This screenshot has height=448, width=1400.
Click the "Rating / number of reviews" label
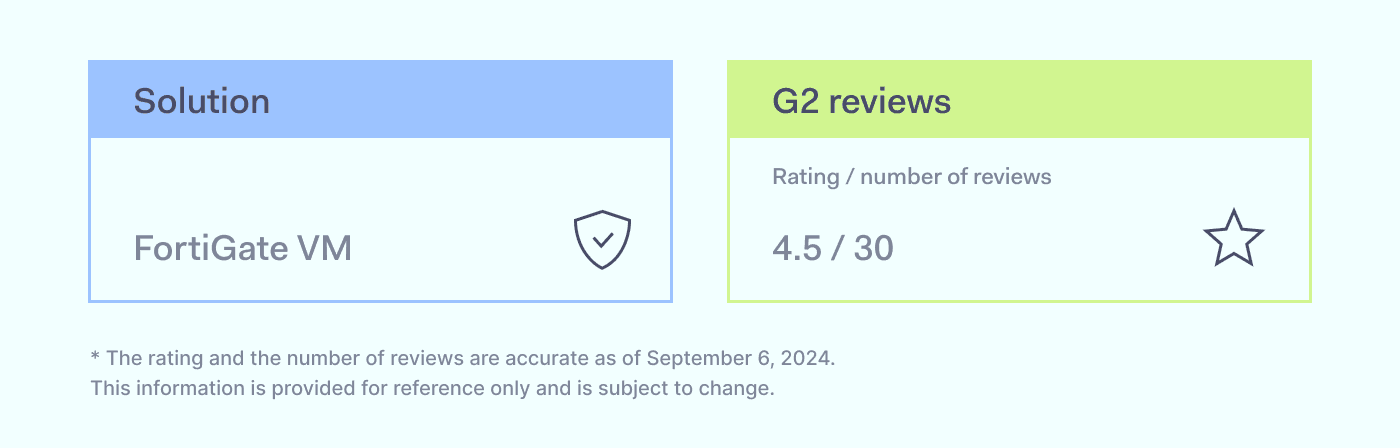911,177
